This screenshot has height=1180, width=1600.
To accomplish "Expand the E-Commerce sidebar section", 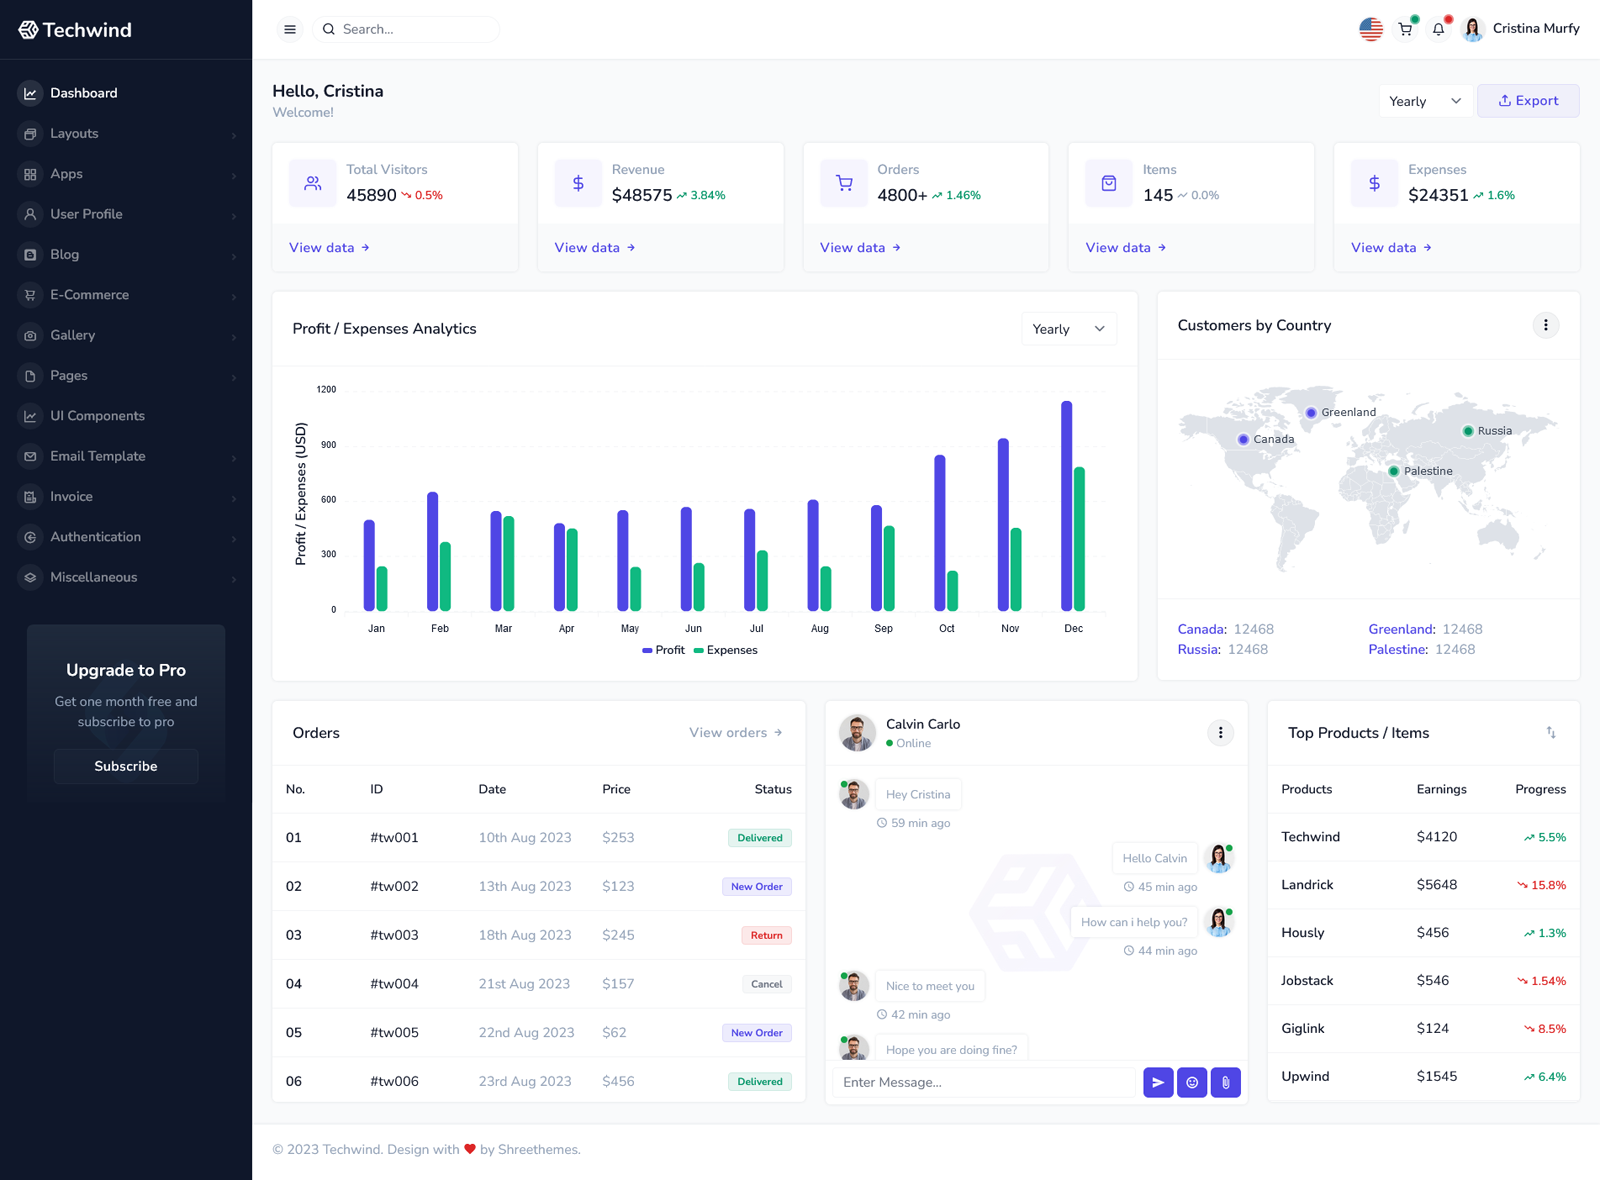I will pyautogui.click(x=90, y=295).
